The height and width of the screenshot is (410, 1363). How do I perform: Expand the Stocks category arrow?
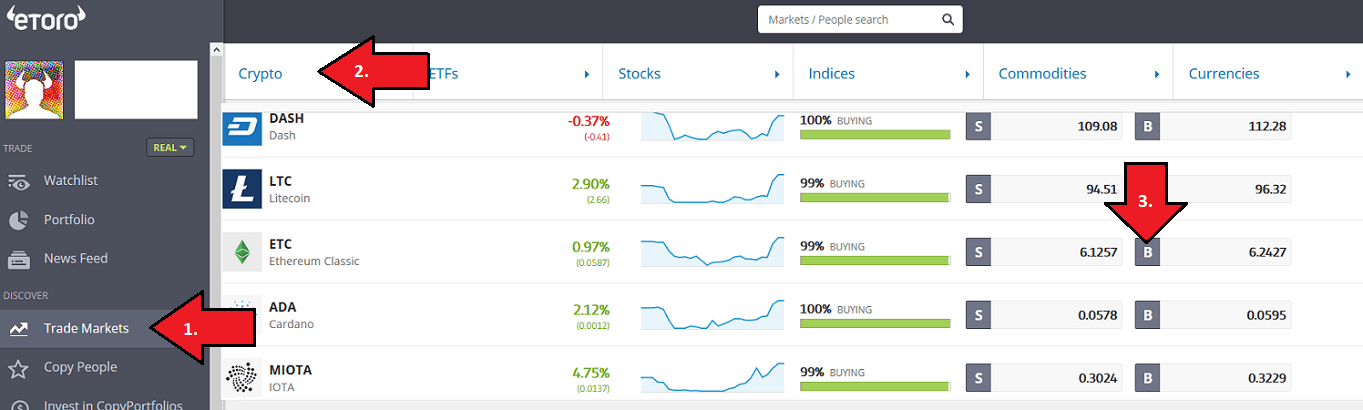(777, 74)
